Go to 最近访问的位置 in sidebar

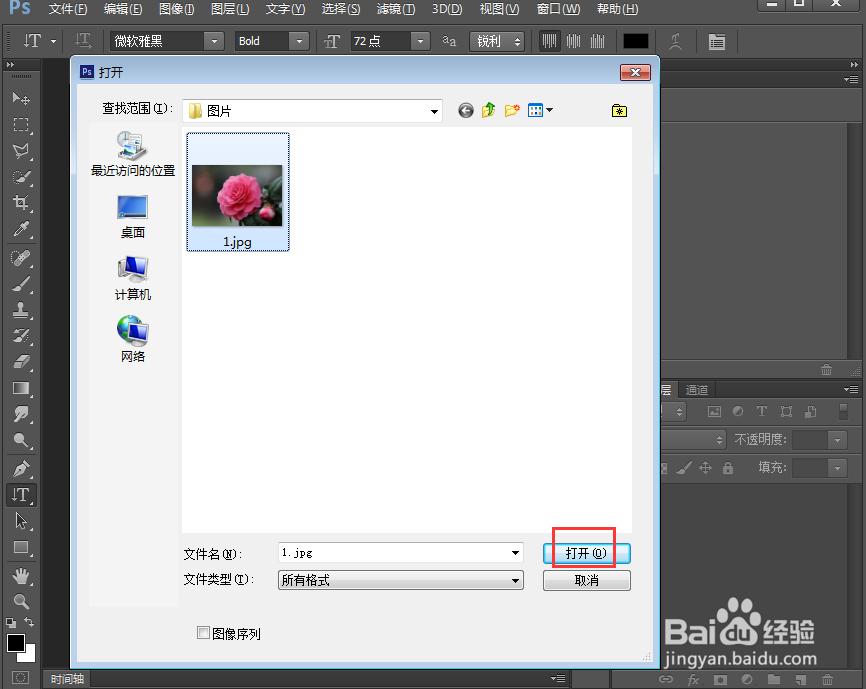pos(133,154)
